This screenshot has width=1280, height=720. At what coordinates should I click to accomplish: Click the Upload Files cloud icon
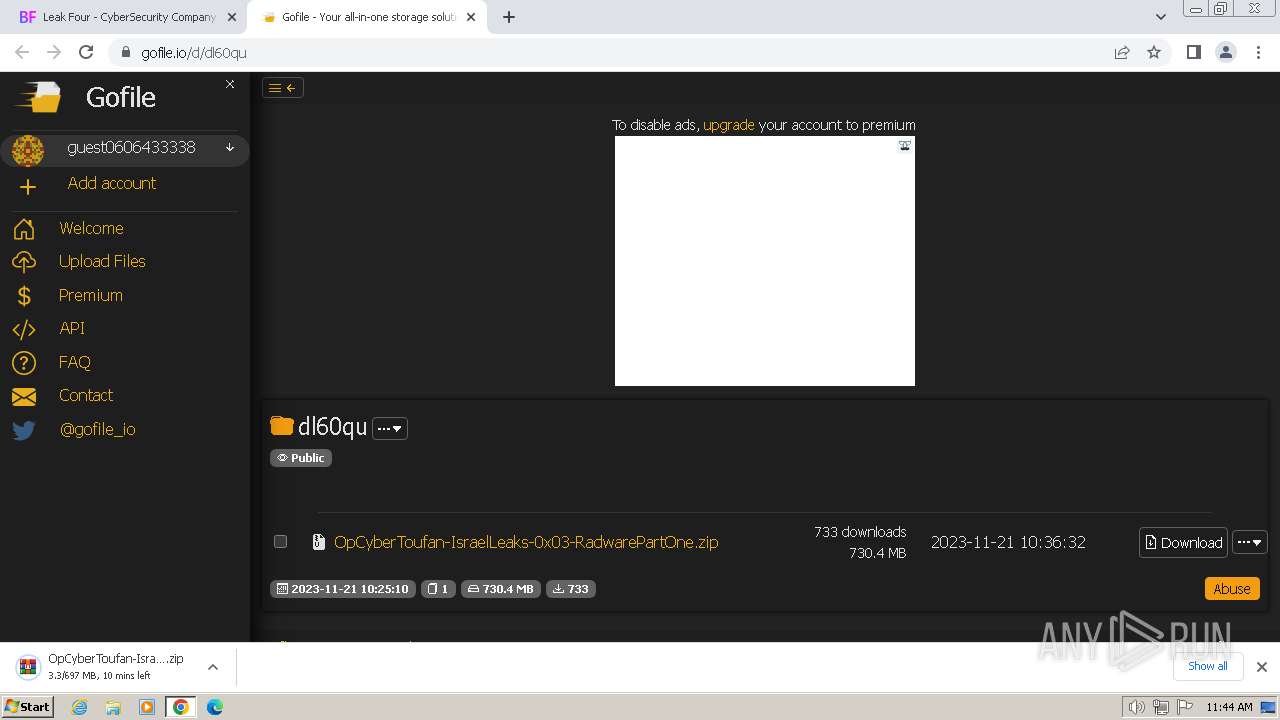(x=24, y=262)
